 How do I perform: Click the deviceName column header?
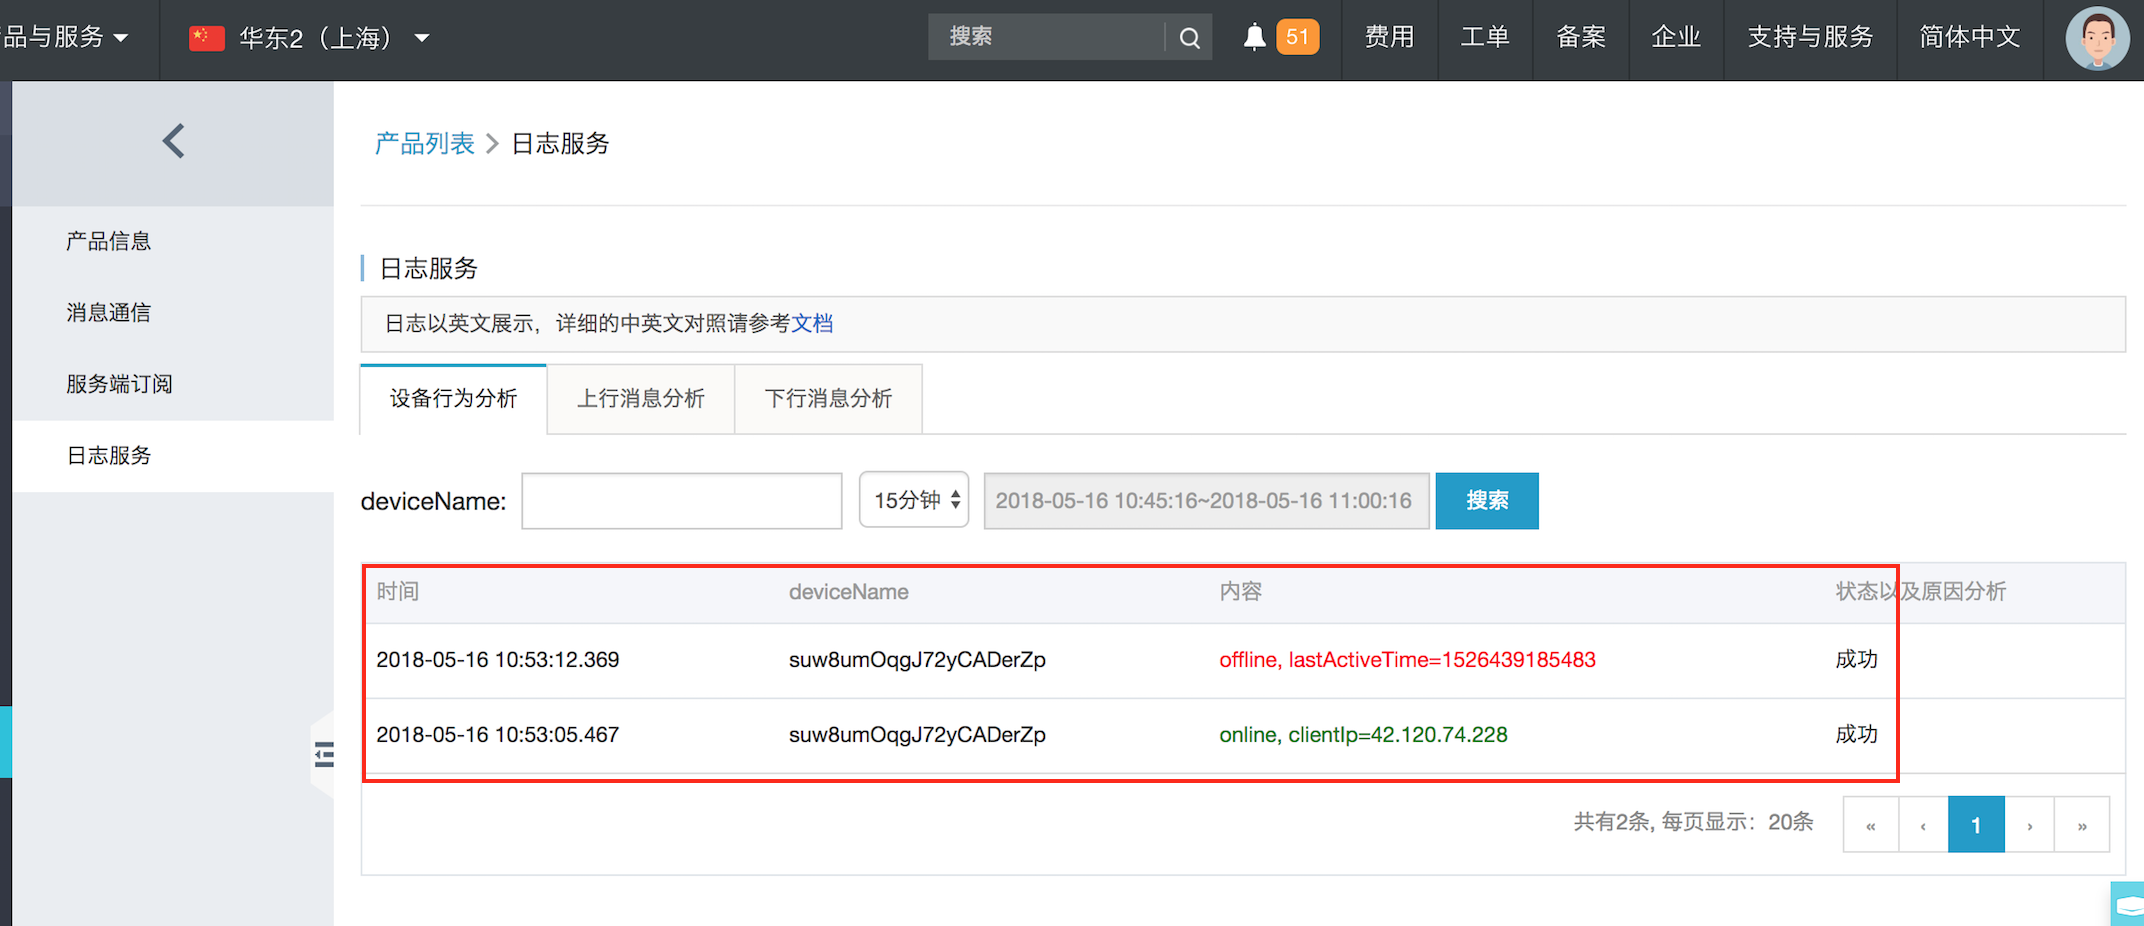pos(849,592)
